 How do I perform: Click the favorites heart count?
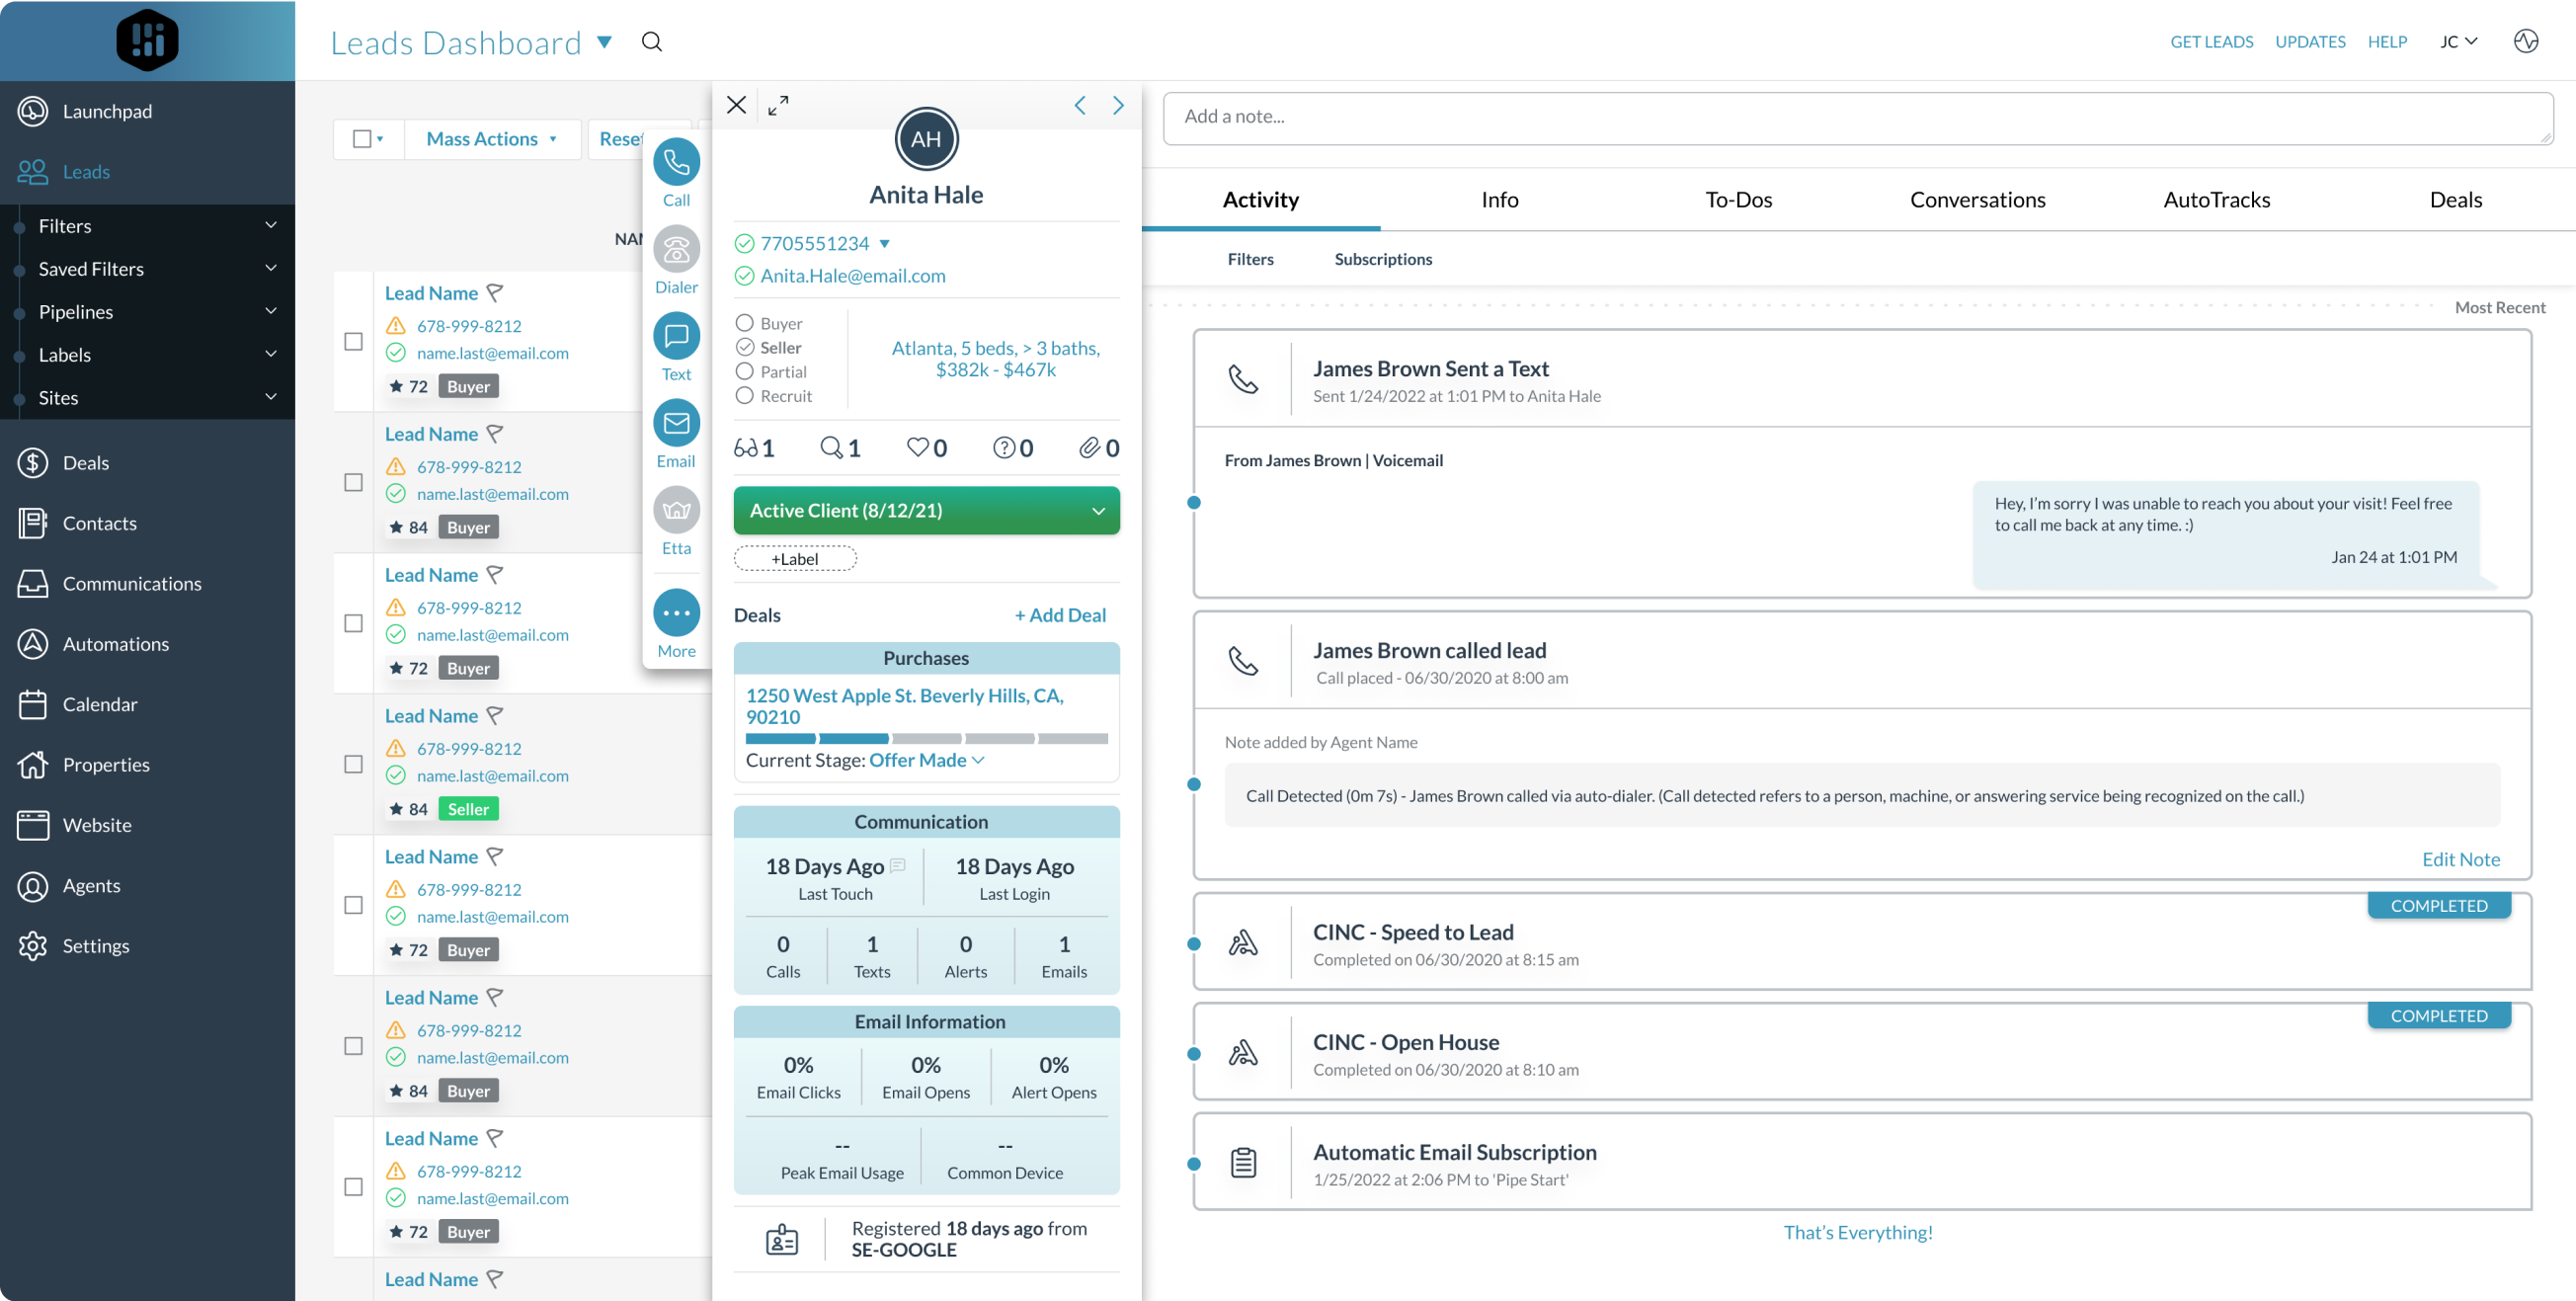927,448
